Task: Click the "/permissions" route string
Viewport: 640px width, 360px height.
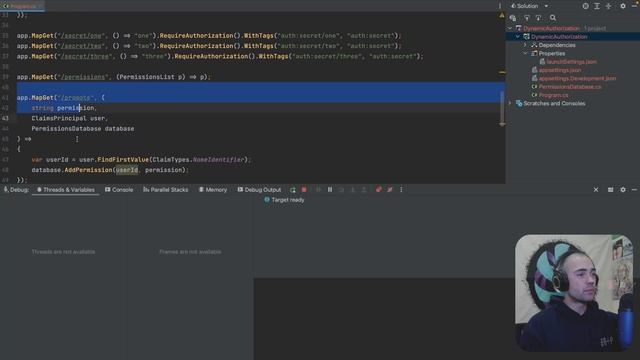Action: point(83,77)
